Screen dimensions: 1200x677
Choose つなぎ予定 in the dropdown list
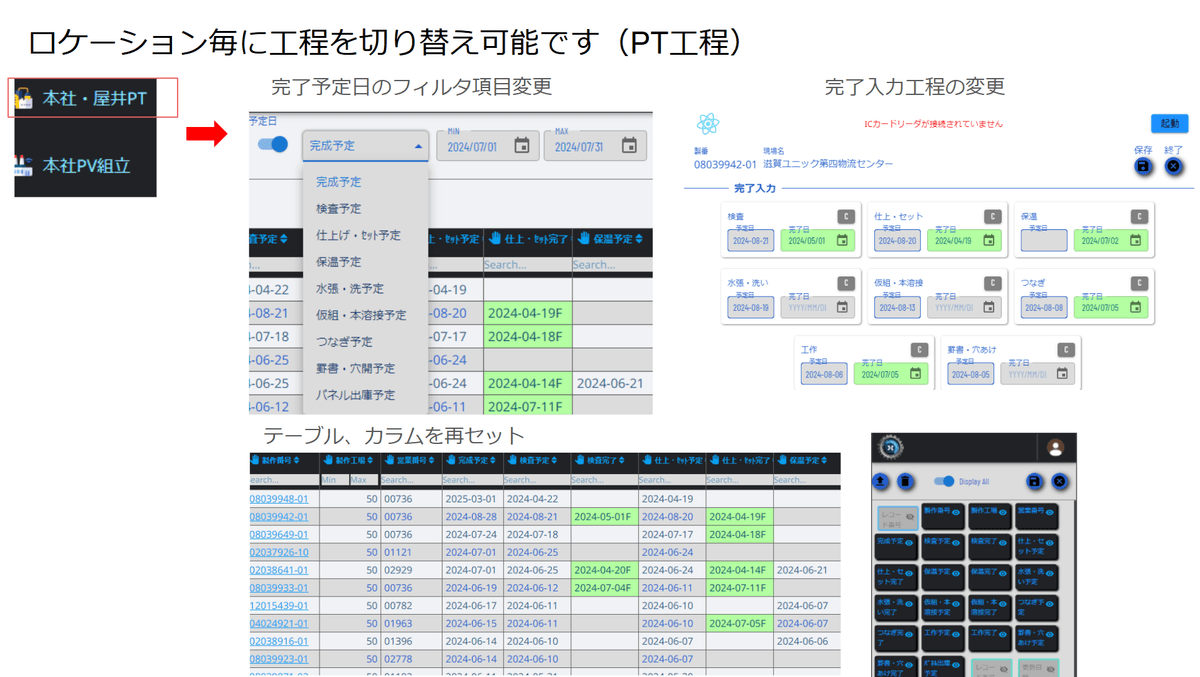tap(344, 342)
